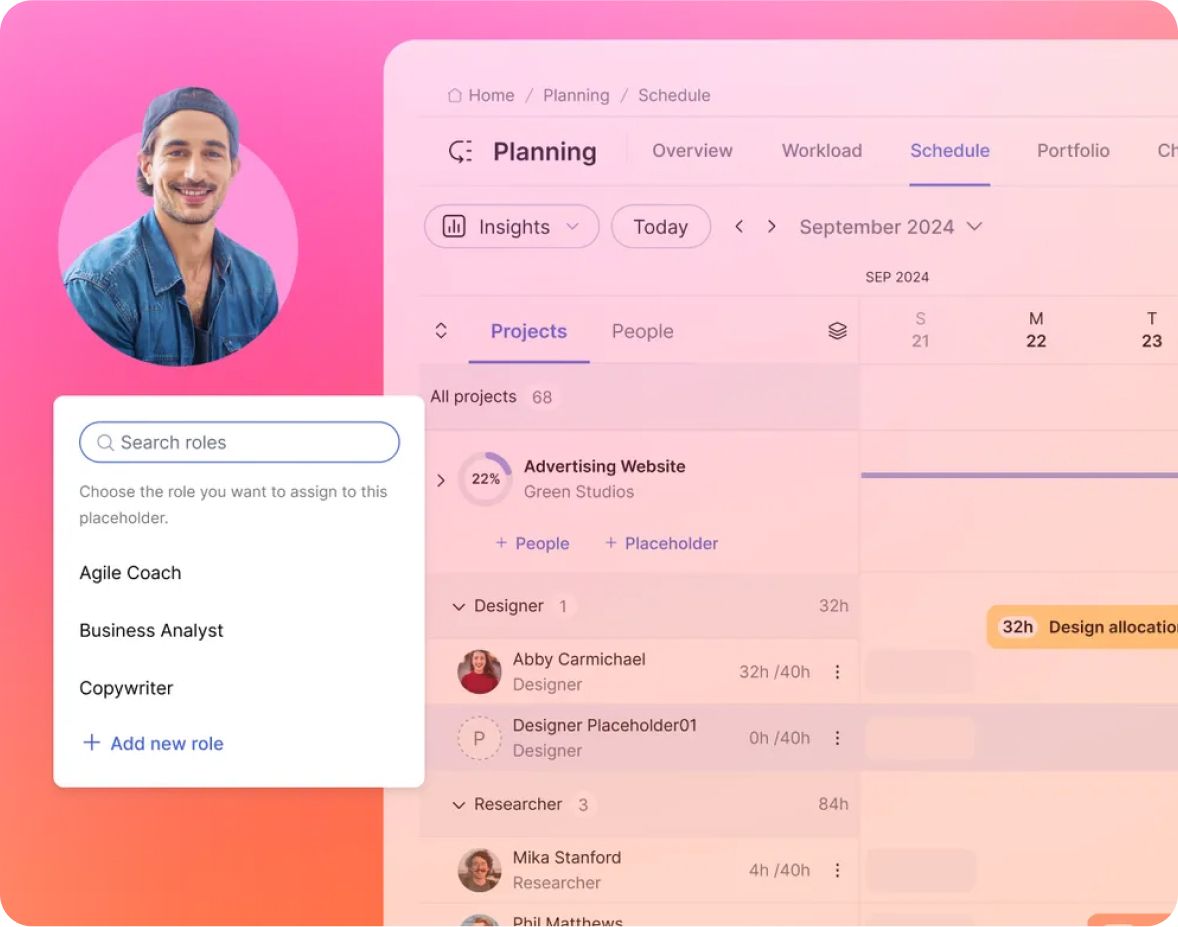Screen dimensions: 1178x927
Task: Toggle expand/collapse all rows icon
Action: [x=441, y=331]
